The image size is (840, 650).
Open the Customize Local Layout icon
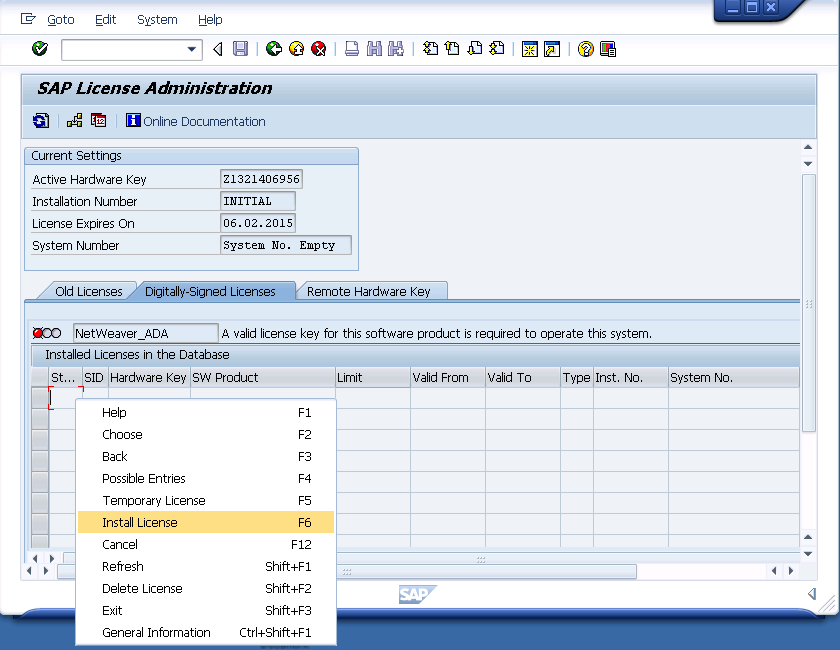tap(608, 49)
